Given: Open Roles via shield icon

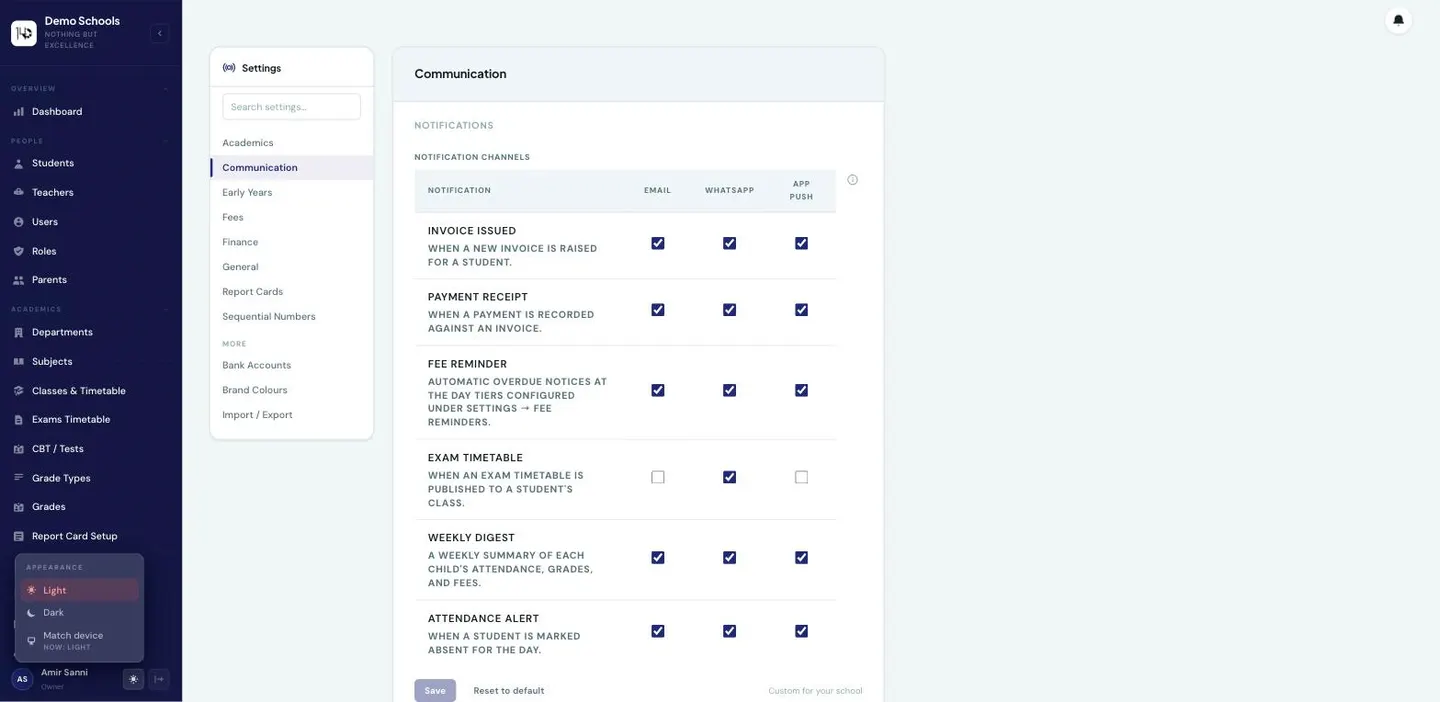Looking at the screenshot, I should [18, 251].
